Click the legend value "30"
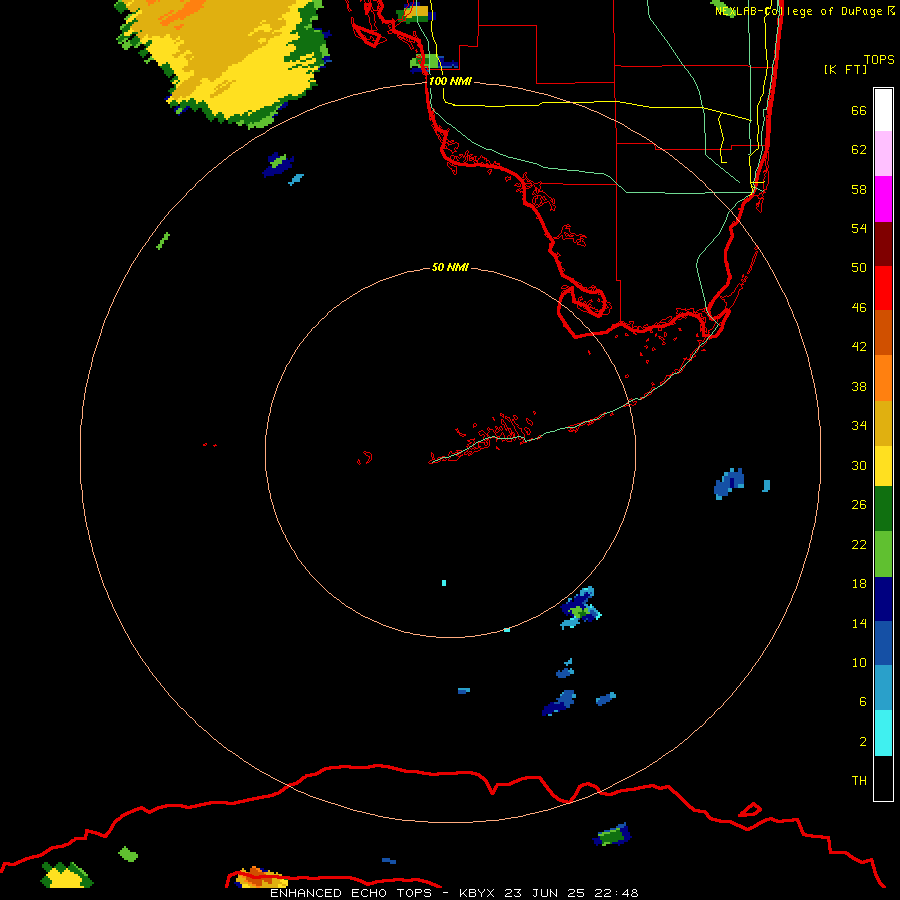This screenshot has width=900, height=900. click(859, 465)
